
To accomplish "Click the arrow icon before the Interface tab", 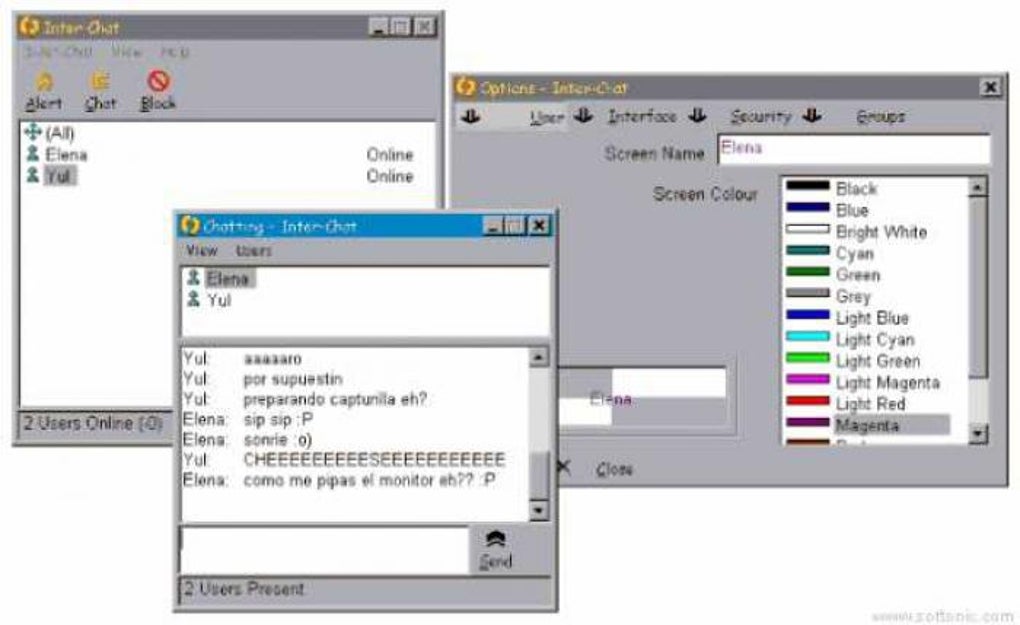I will click(584, 115).
